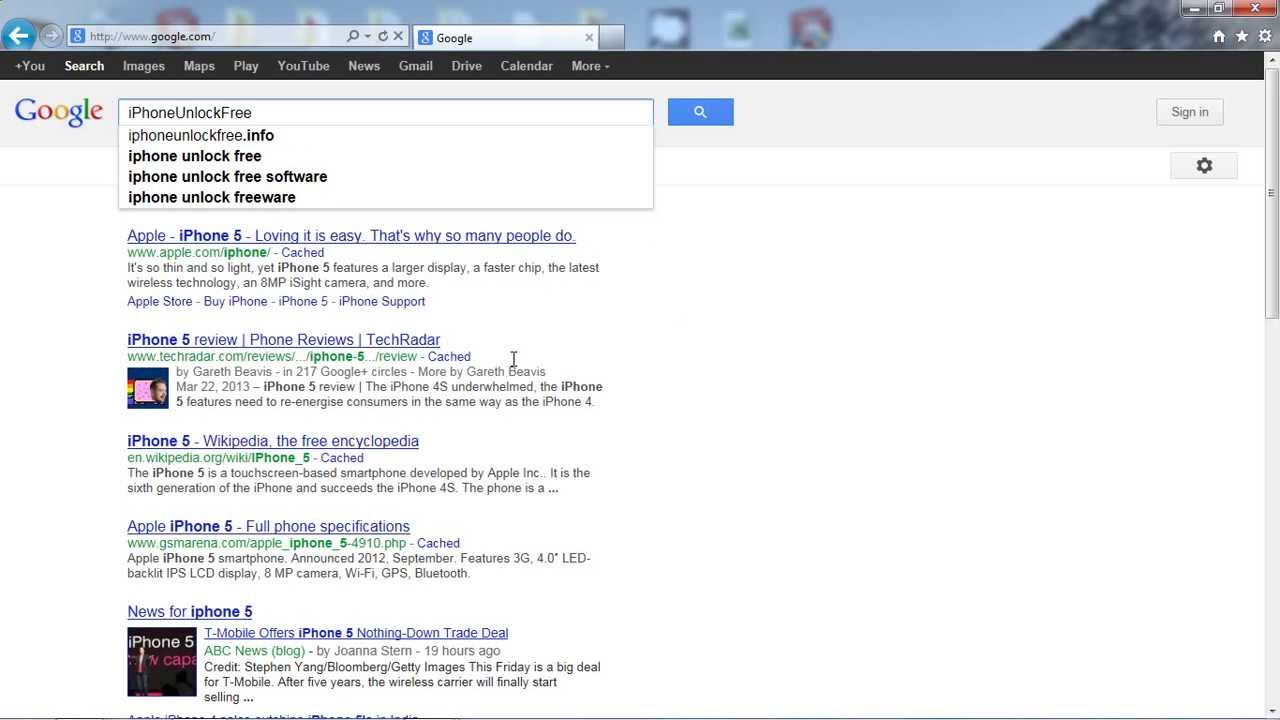Screen dimensions: 1280x720
Task: Open Cached link for TechRadar result
Action: (x=449, y=357)
